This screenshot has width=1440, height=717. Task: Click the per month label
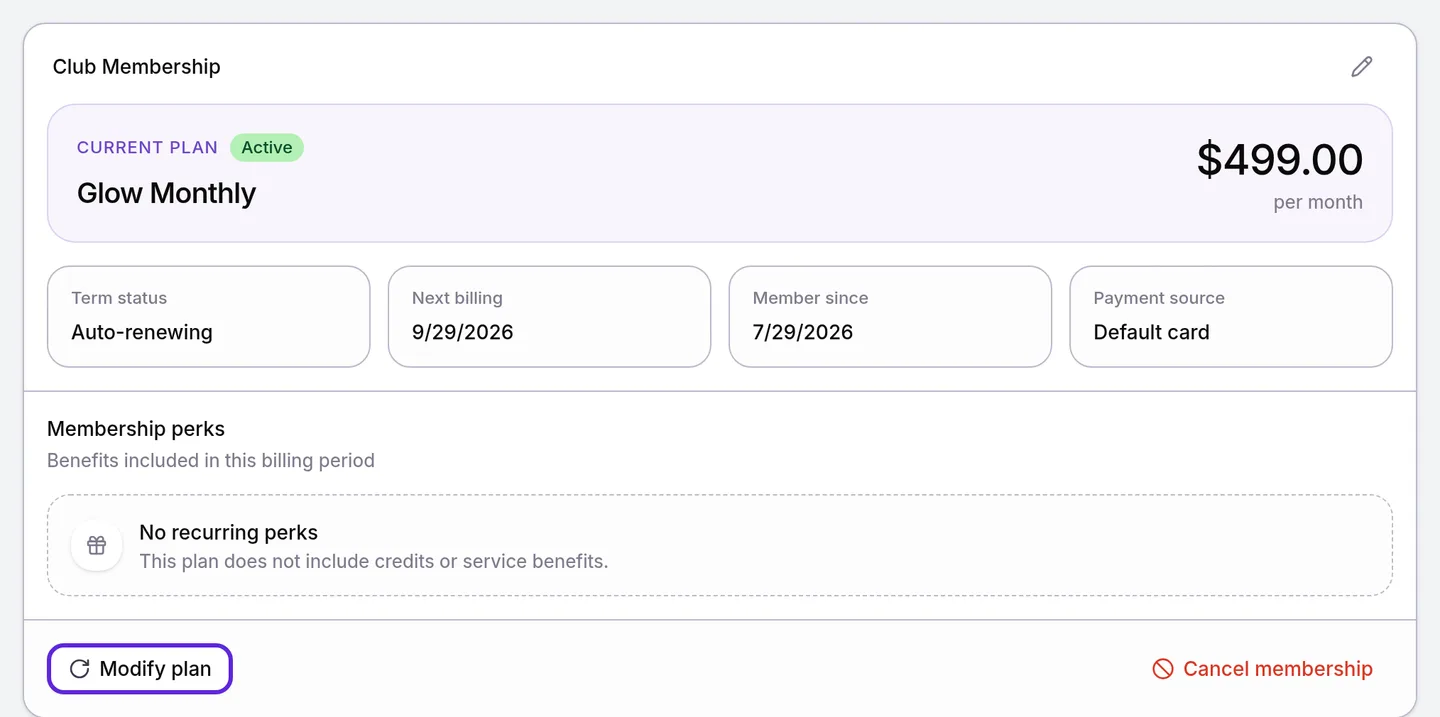tap(1318, 202)
